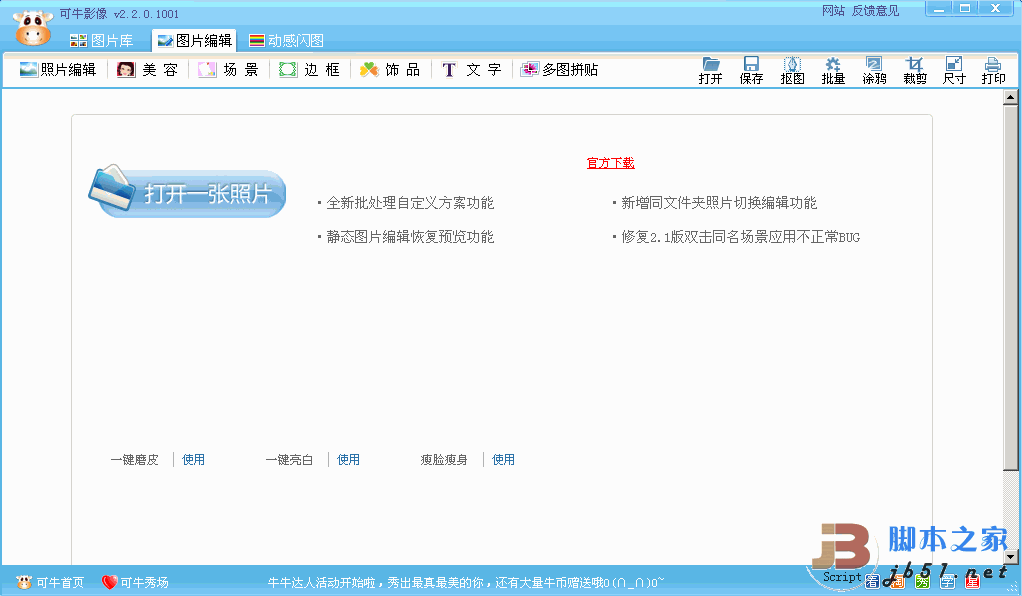1022x596 pixels.
Task: Click the 牛牛达人活动 announcement text
Action: (466, 582)
